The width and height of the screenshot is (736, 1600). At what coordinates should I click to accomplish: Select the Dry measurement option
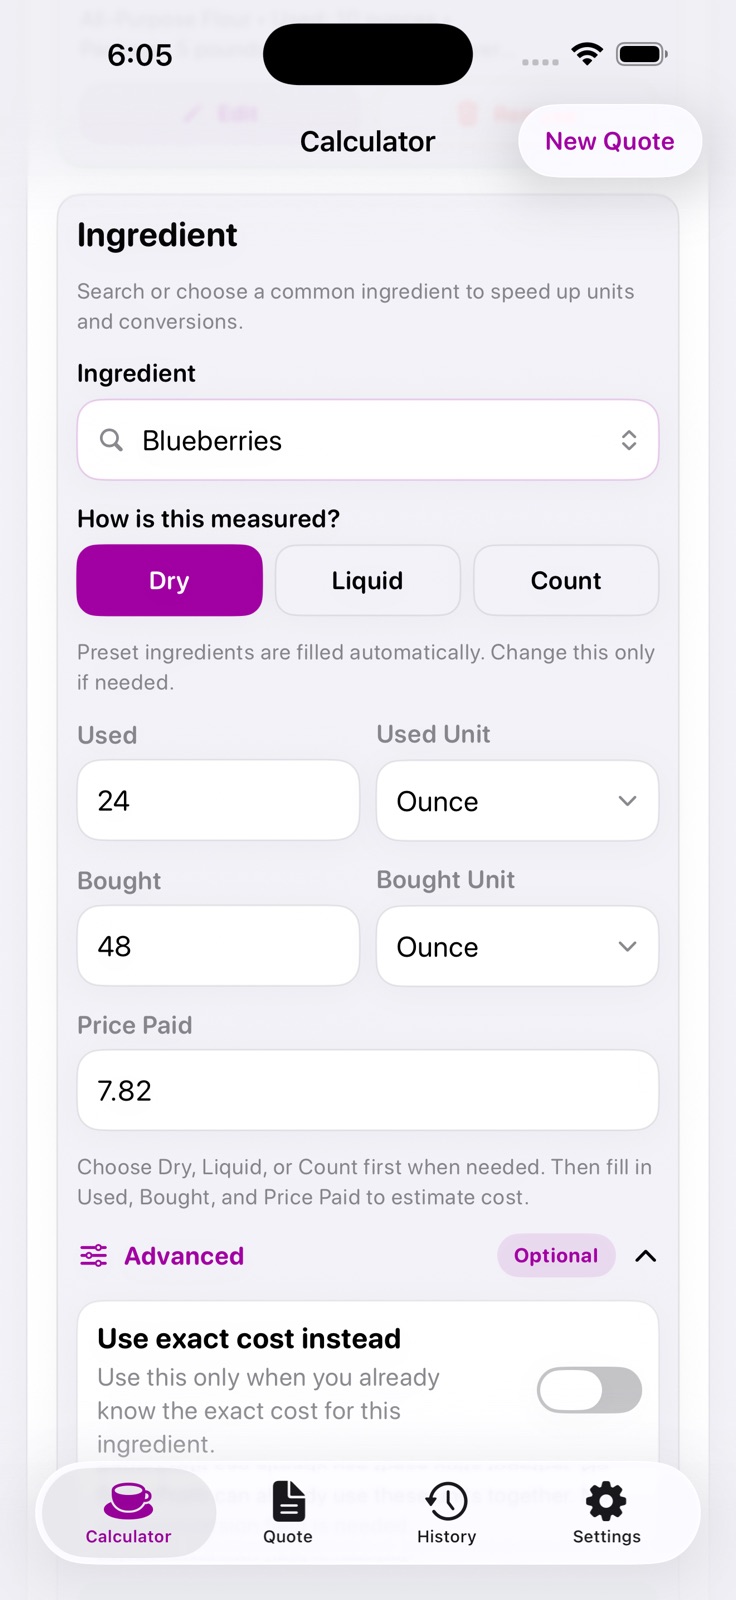170,580
